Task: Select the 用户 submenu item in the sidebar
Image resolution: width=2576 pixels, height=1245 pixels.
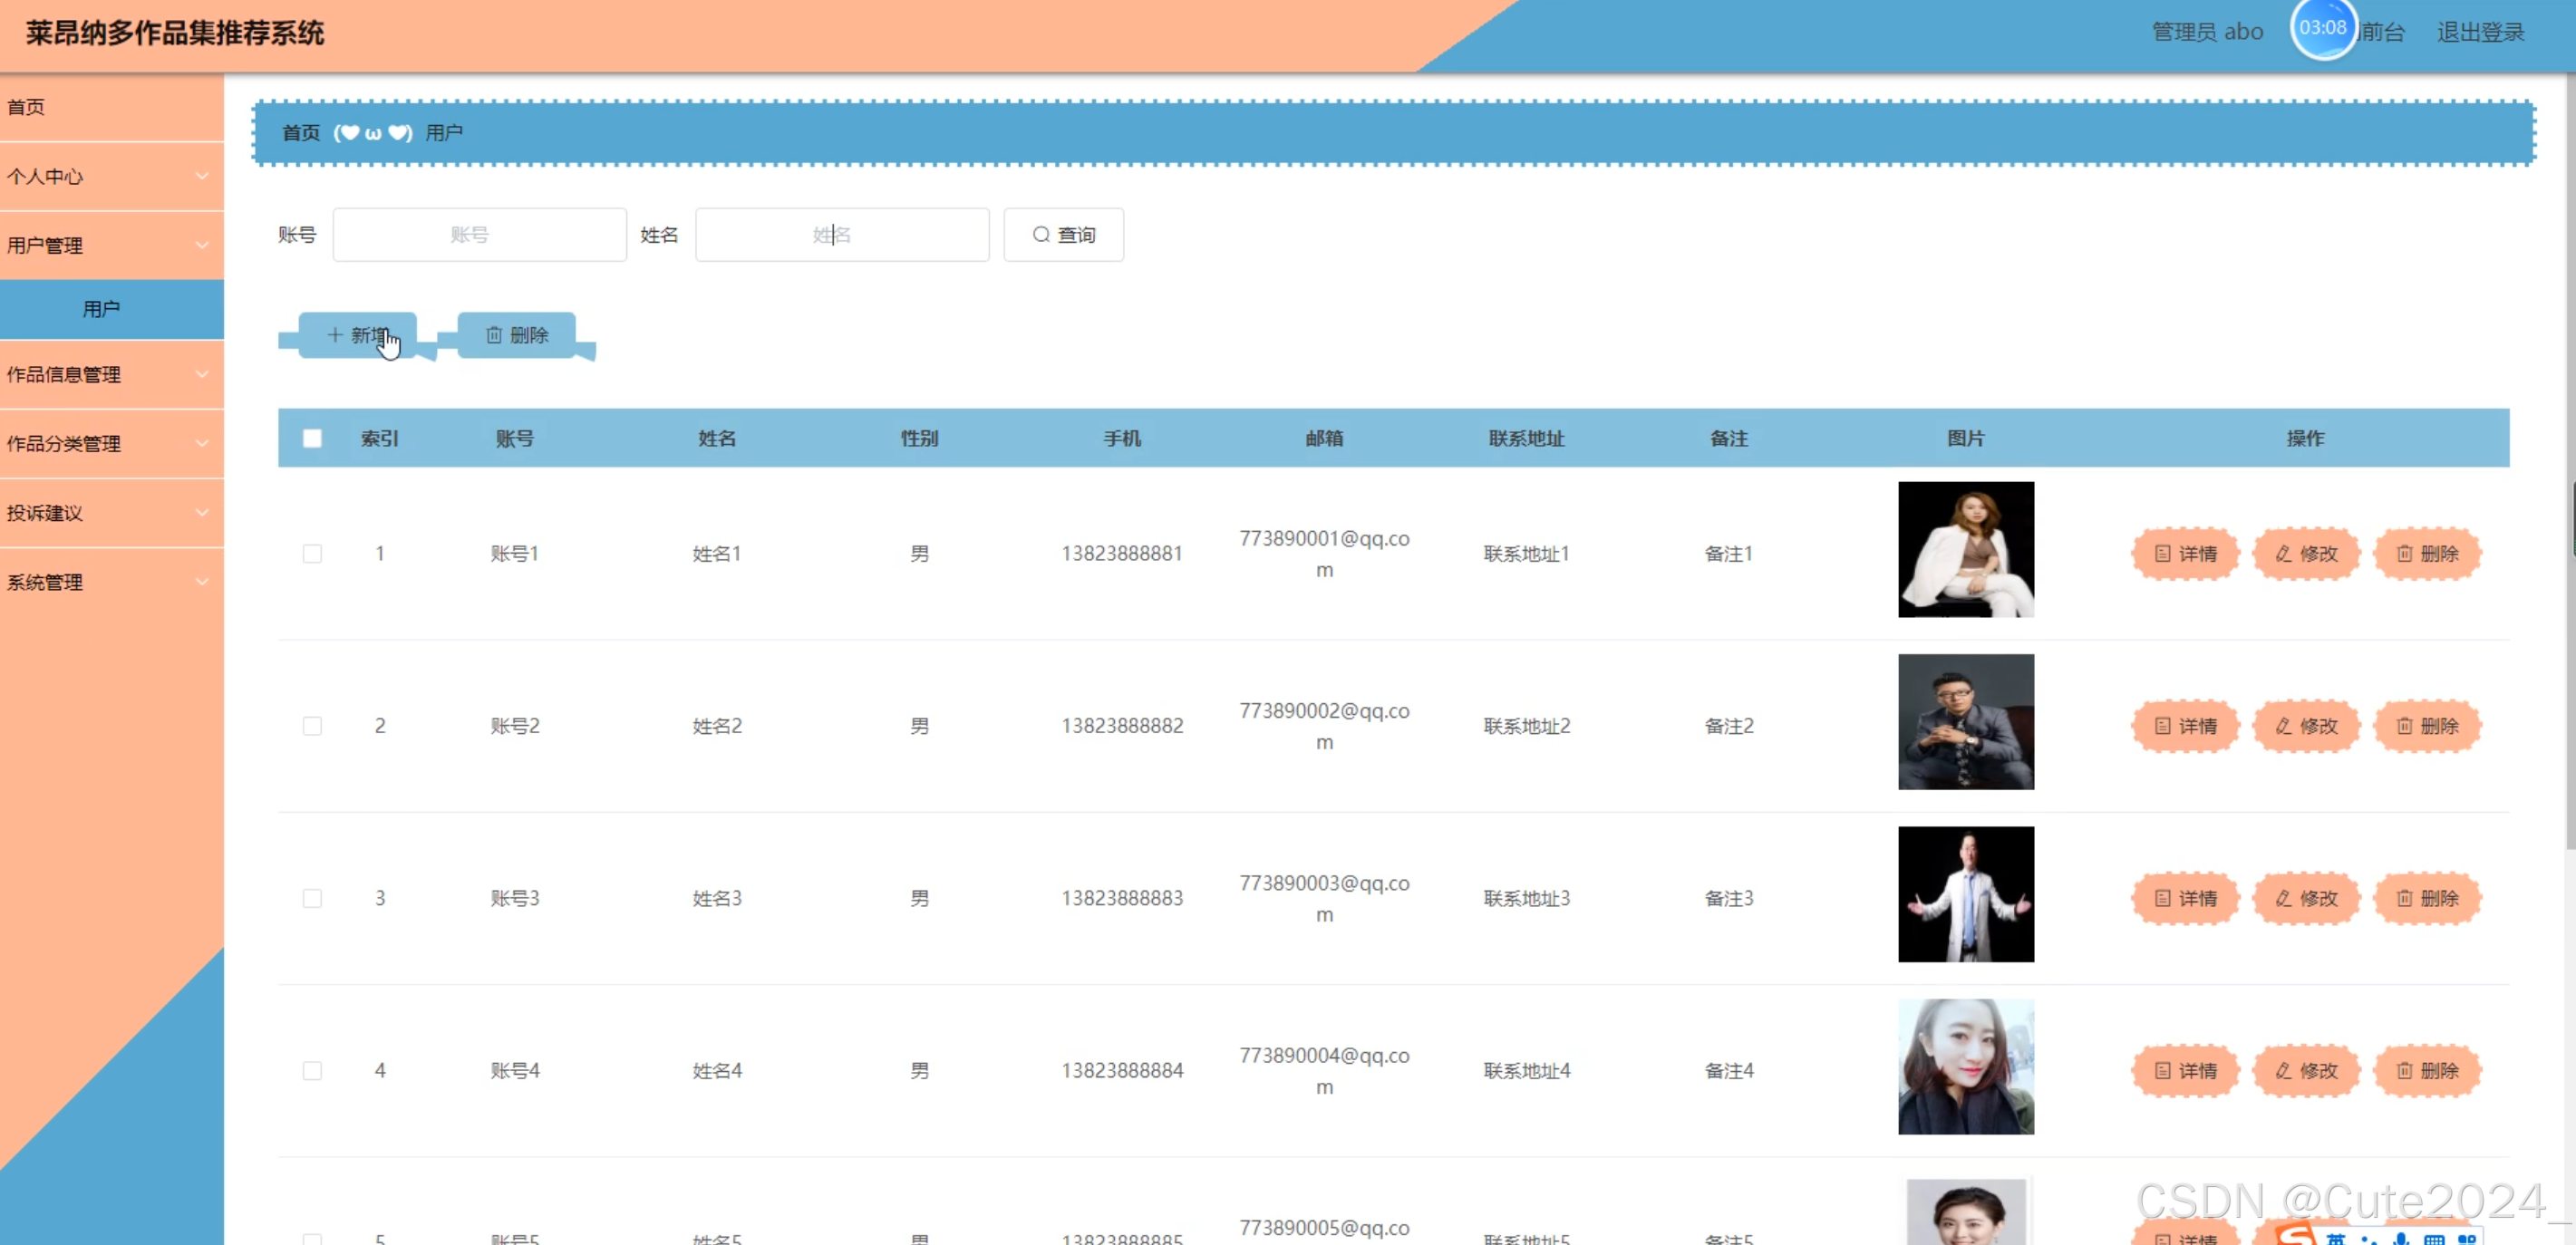Action: tap(102, 309)
